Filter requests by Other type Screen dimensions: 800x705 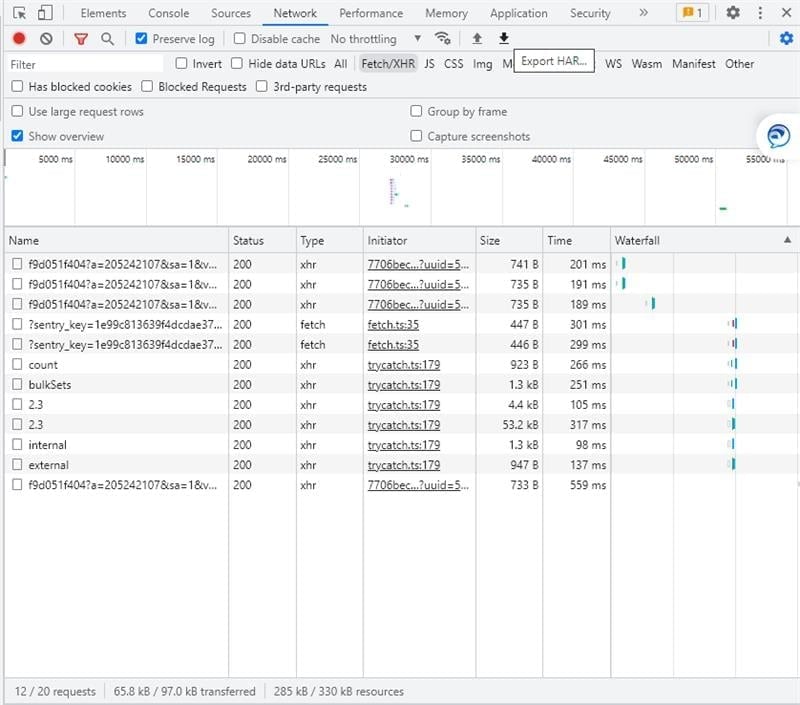coord(739,64)
